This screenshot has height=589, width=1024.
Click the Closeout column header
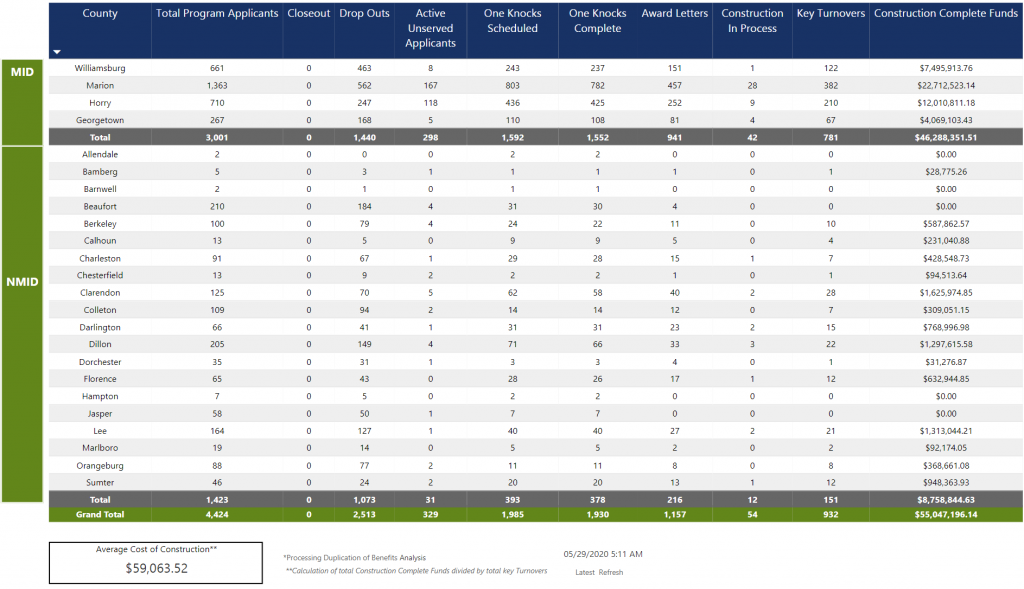click(x=308, y=13)
